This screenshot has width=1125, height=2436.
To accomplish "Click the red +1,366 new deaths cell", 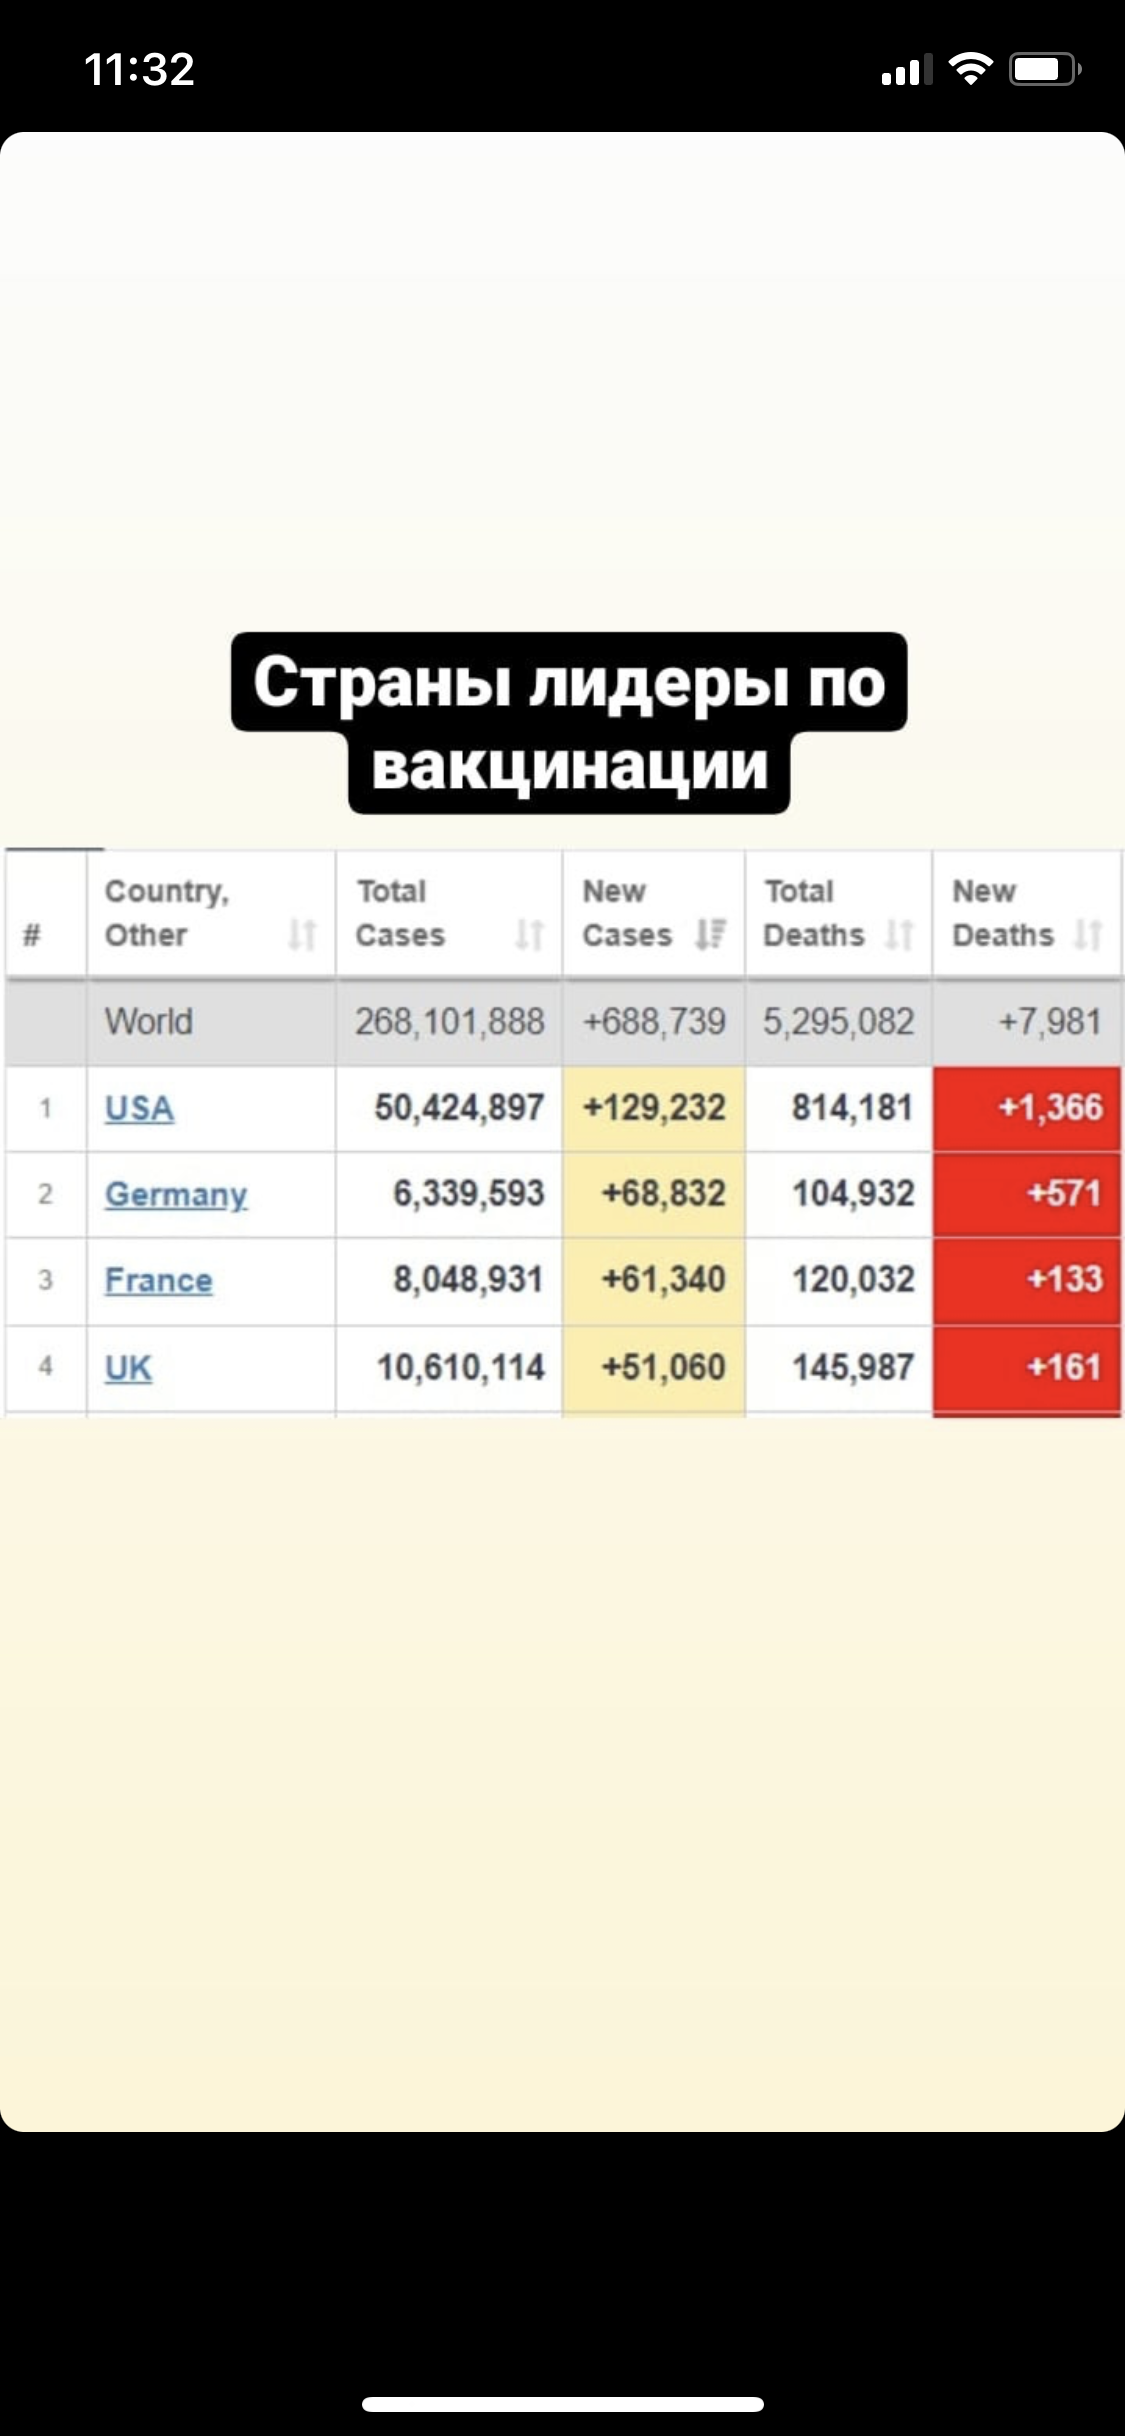I will pyautogui.click(x=1027, y=1108).
